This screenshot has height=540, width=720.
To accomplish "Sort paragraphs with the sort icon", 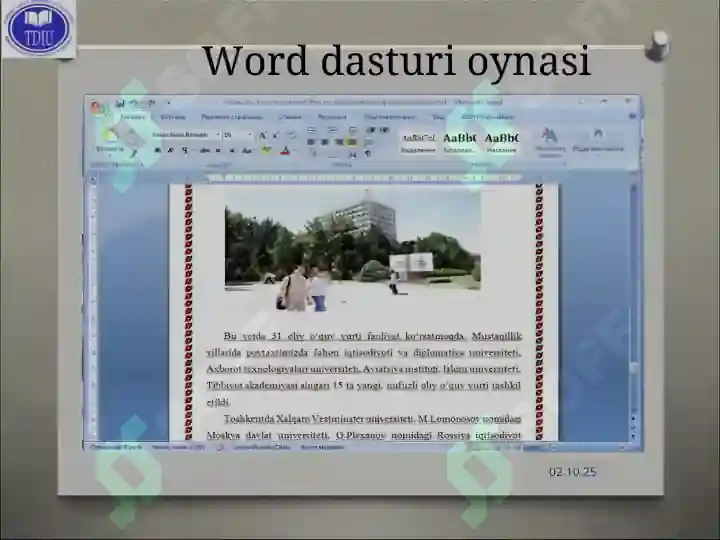I will click(x=353, y=155).
